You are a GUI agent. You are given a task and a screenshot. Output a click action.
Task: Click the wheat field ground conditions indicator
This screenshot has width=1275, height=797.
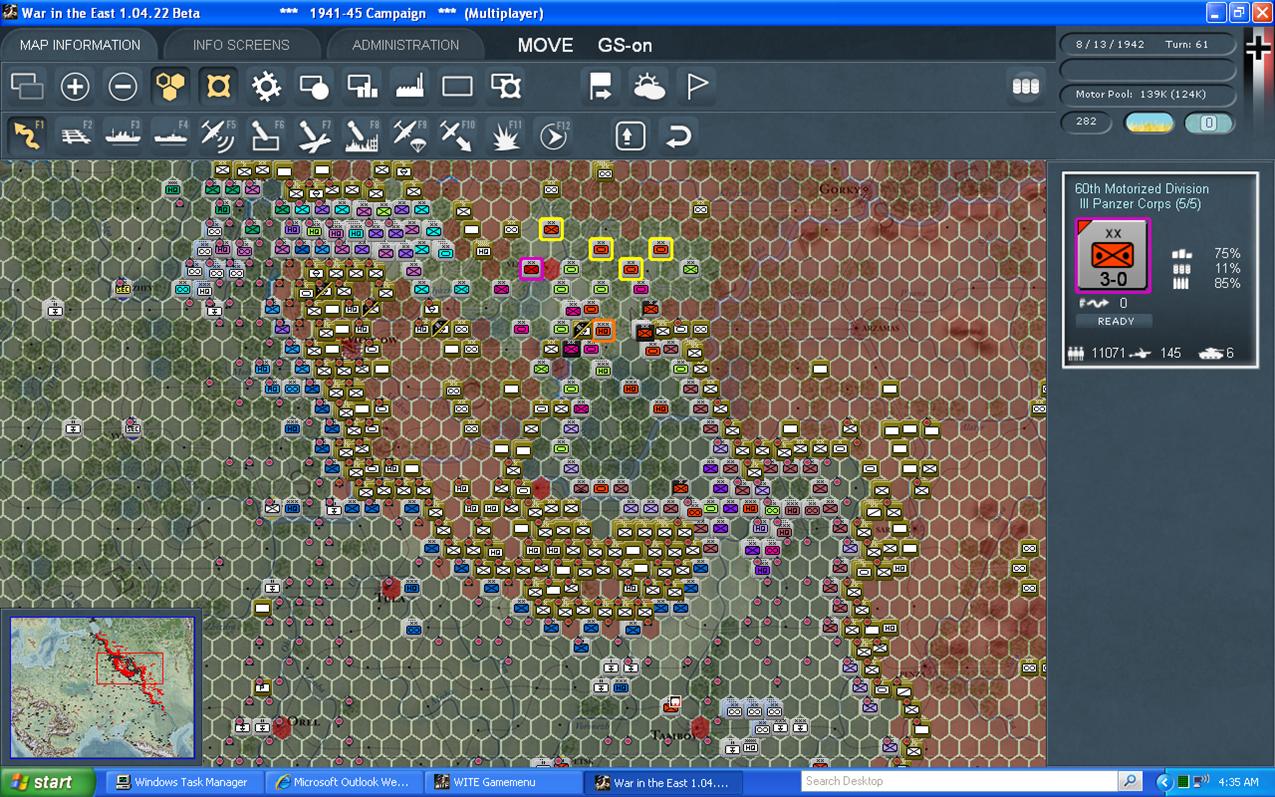pyautogui.click(x=1149, y=123)
